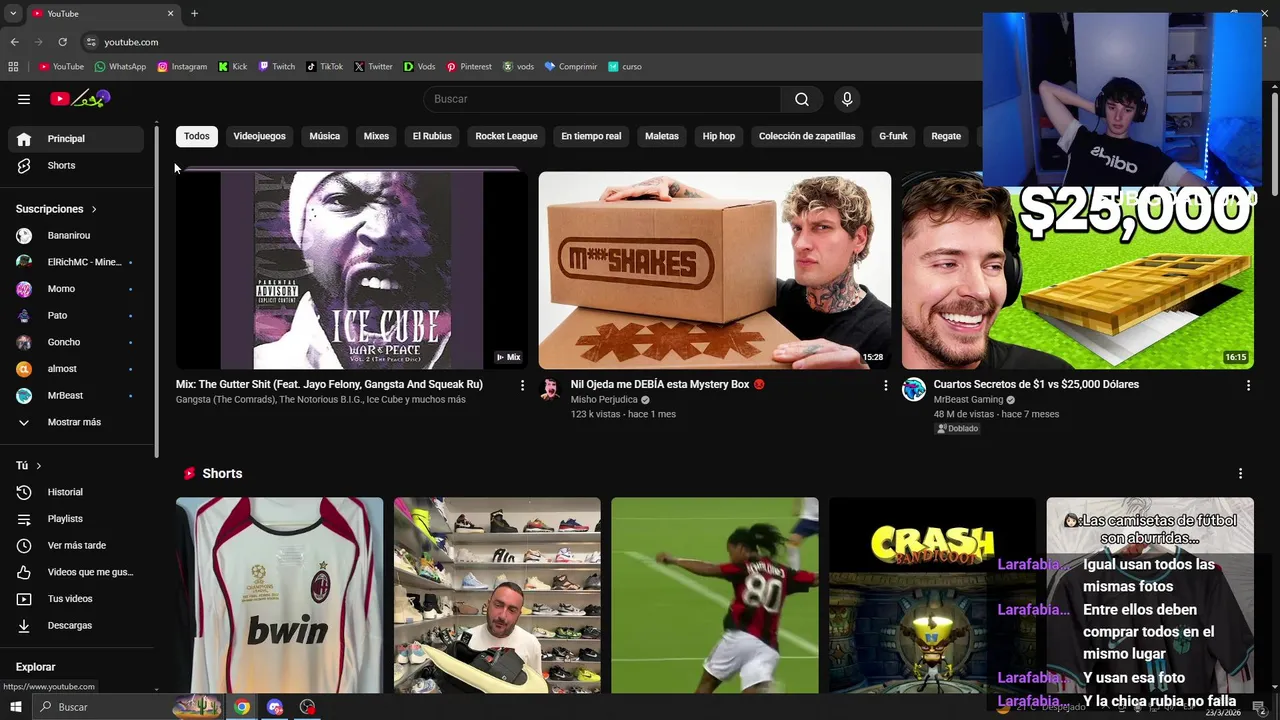This screenshot has height=720, width=1280.
Task: Expand the Suscripciones section
Action: pyautogui.click(x=56, y=209)
